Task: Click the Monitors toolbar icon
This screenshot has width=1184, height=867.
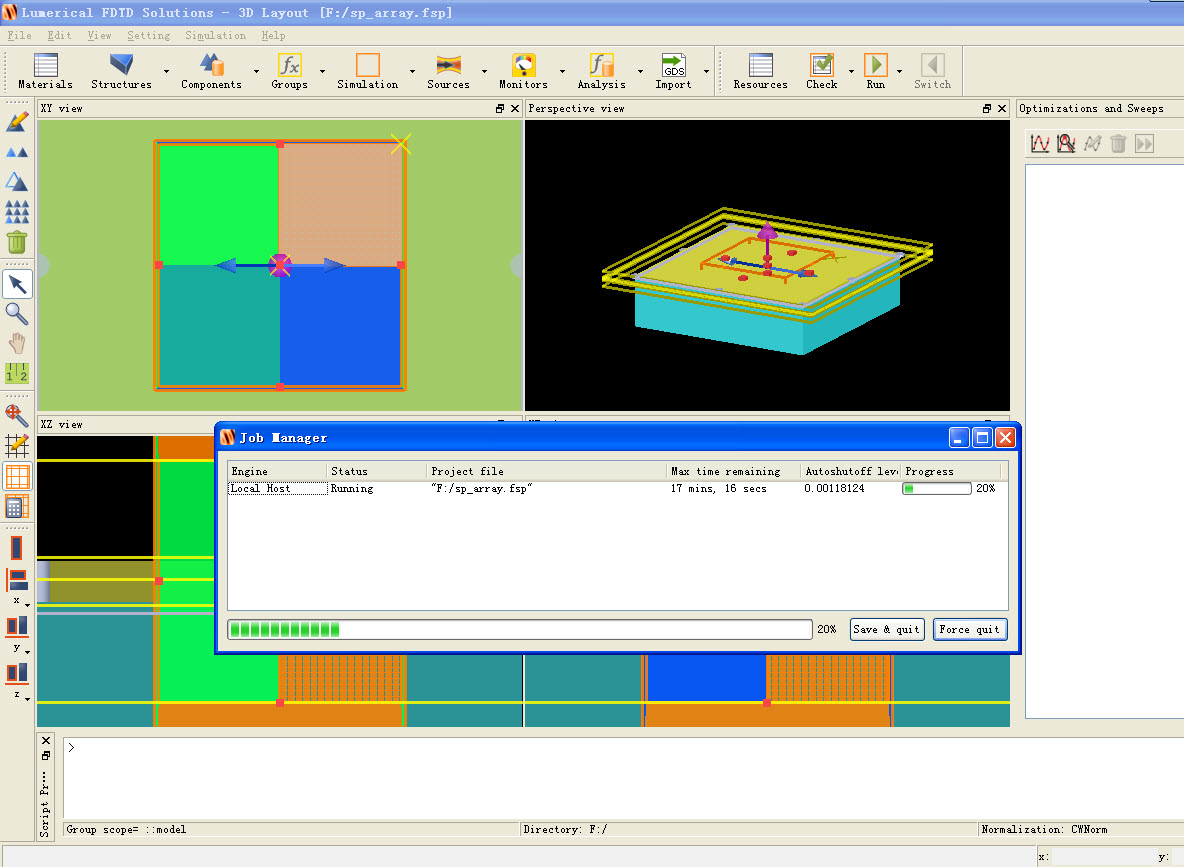Action: tap(523, 65)
